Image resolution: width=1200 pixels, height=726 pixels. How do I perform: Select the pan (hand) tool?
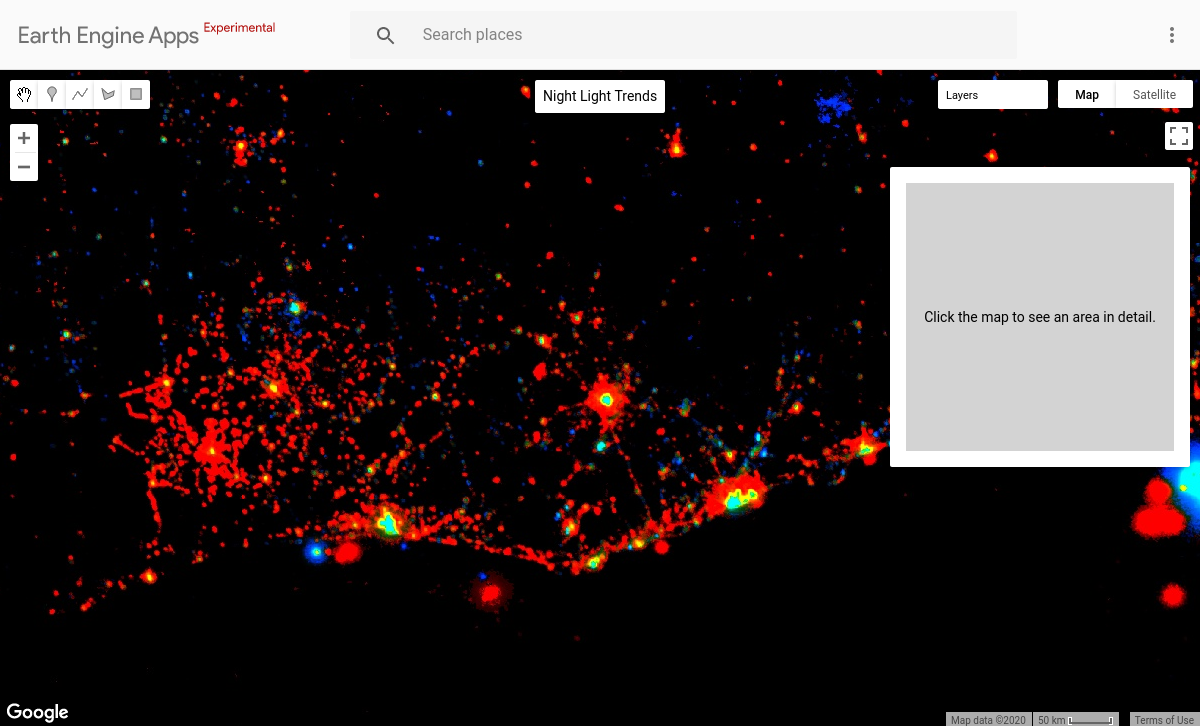click(x=23, y=94)
